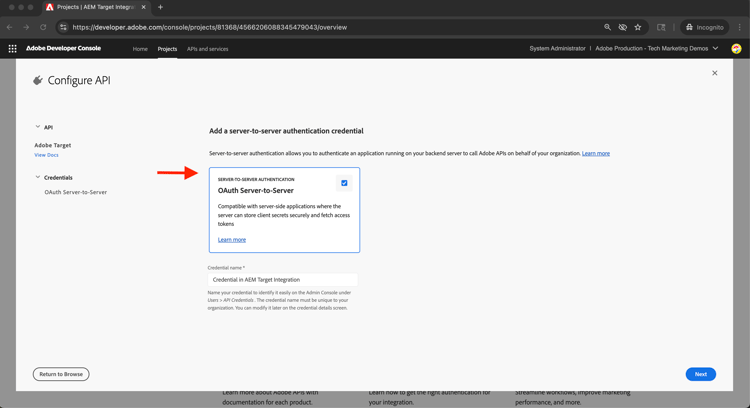Click the browser address bar URL

(x=210, y=27)
